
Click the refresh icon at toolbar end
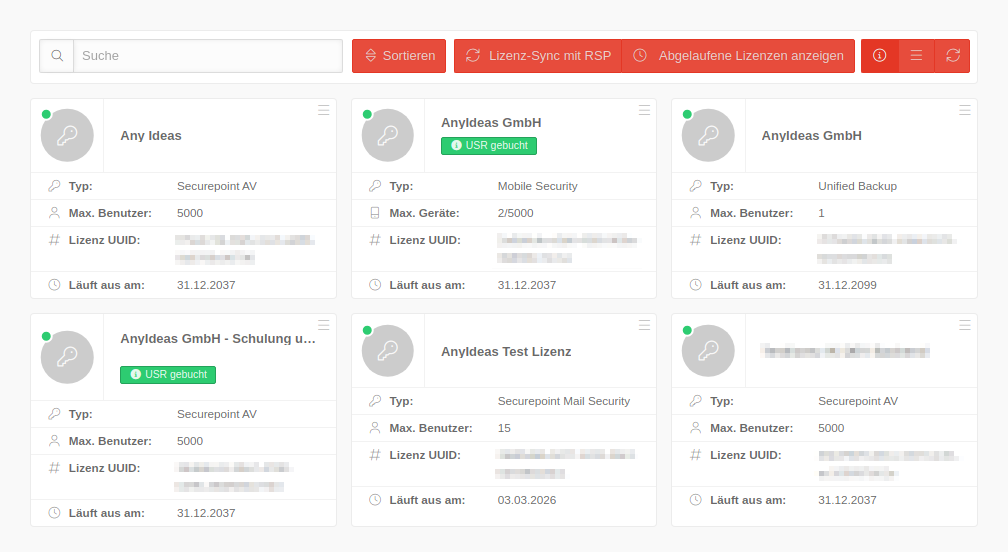952,56
